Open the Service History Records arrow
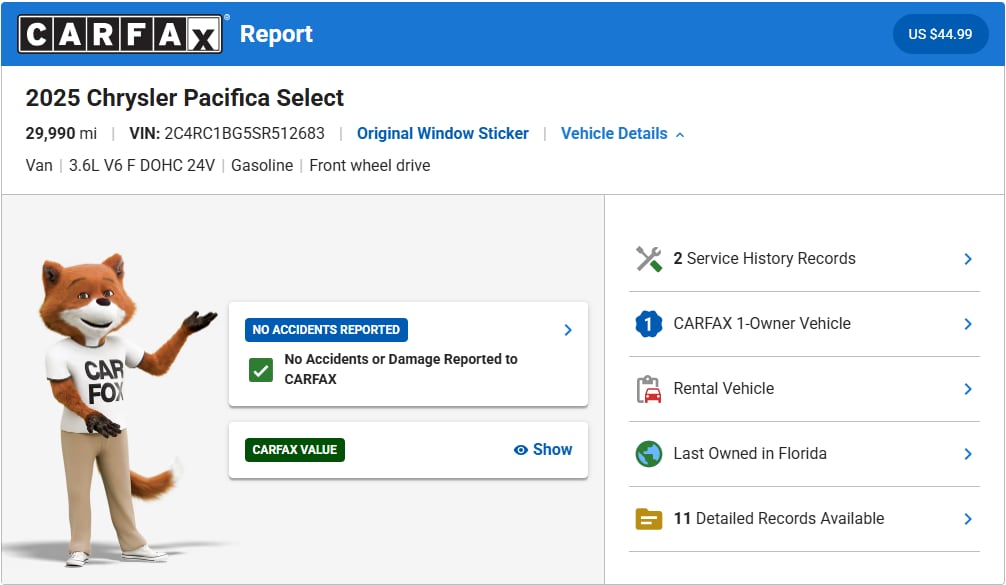Screen dimensions: 1006x585 [x=968, y=259]
